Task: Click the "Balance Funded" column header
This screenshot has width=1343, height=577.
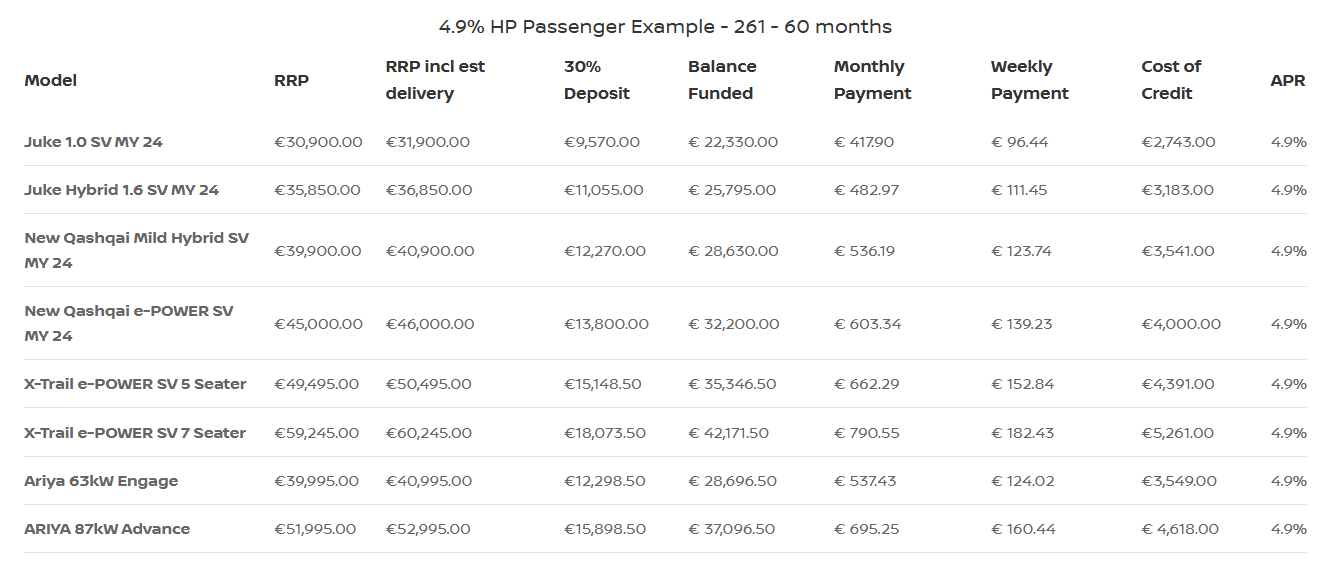Action: [x=722, y=80]
